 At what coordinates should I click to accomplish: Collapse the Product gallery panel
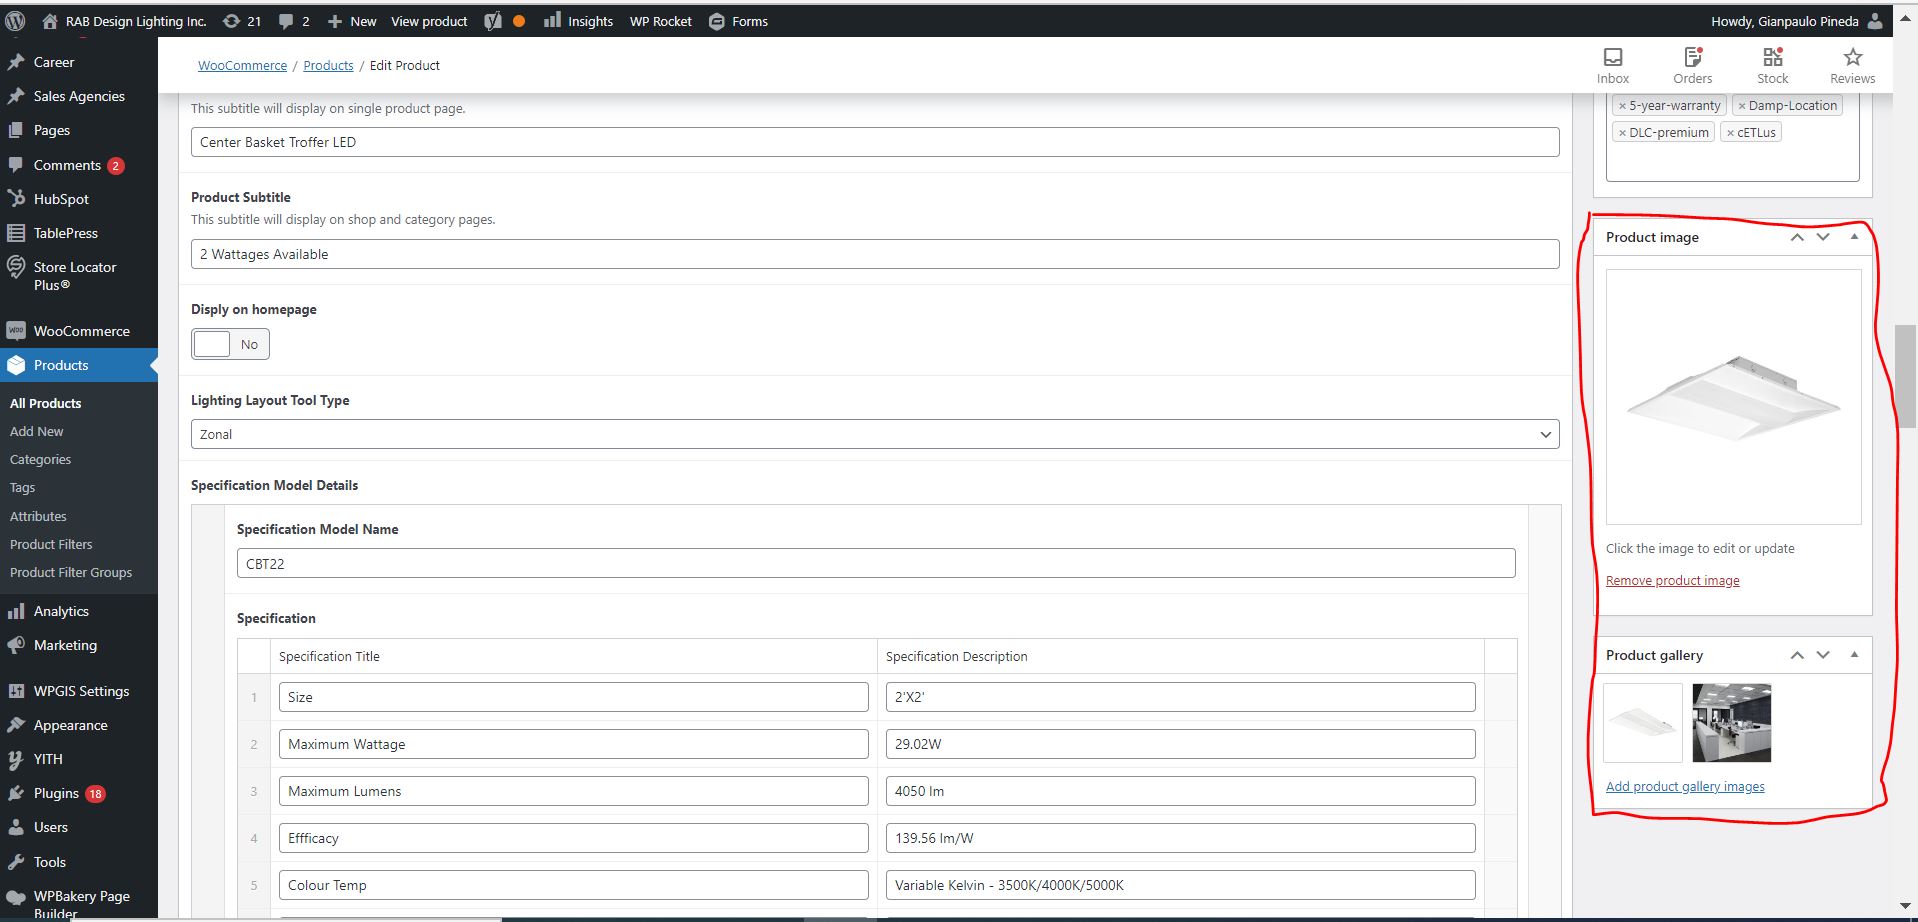1854,655
